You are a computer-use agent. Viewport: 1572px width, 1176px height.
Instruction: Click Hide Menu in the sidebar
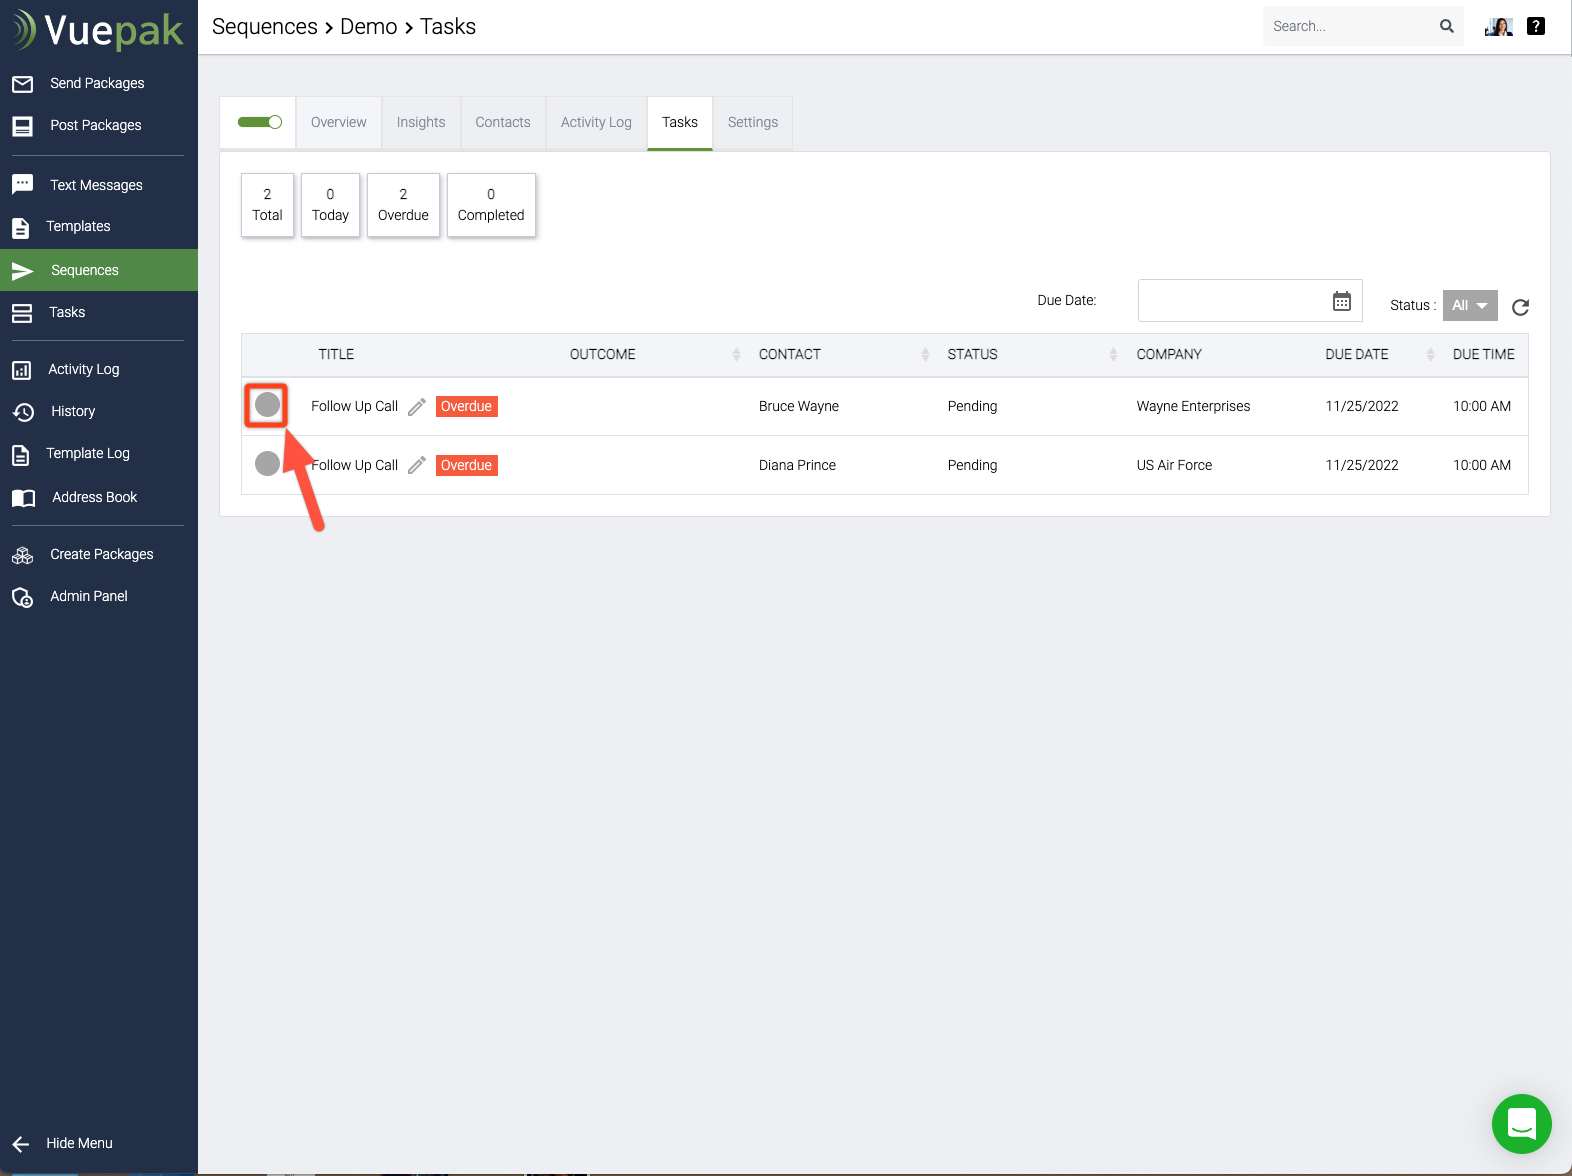coord(79,1143)
